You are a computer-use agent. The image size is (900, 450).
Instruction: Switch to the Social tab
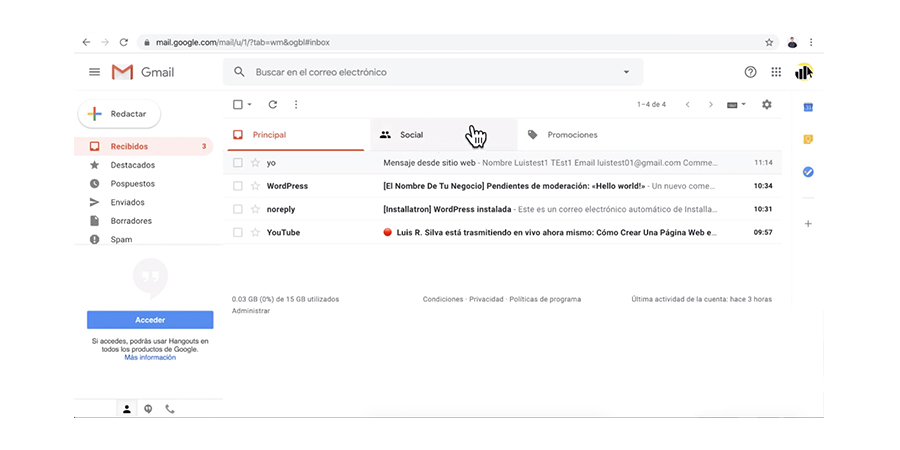click(444, 135)
